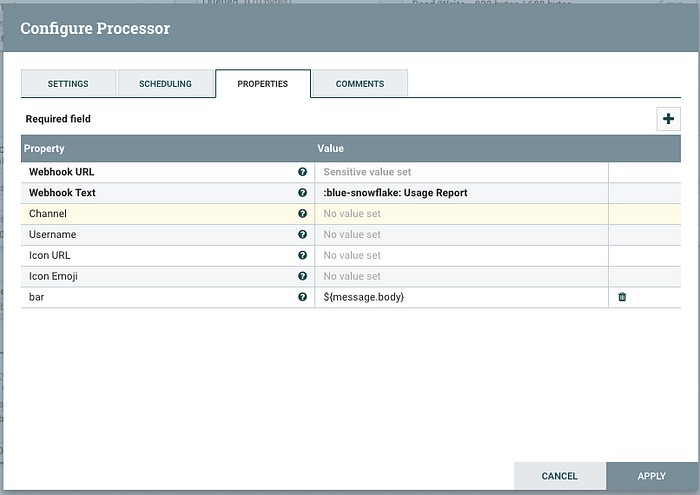Show help for Webhook Text property
This screenshot has height=495, width=700.
point(302,192)
